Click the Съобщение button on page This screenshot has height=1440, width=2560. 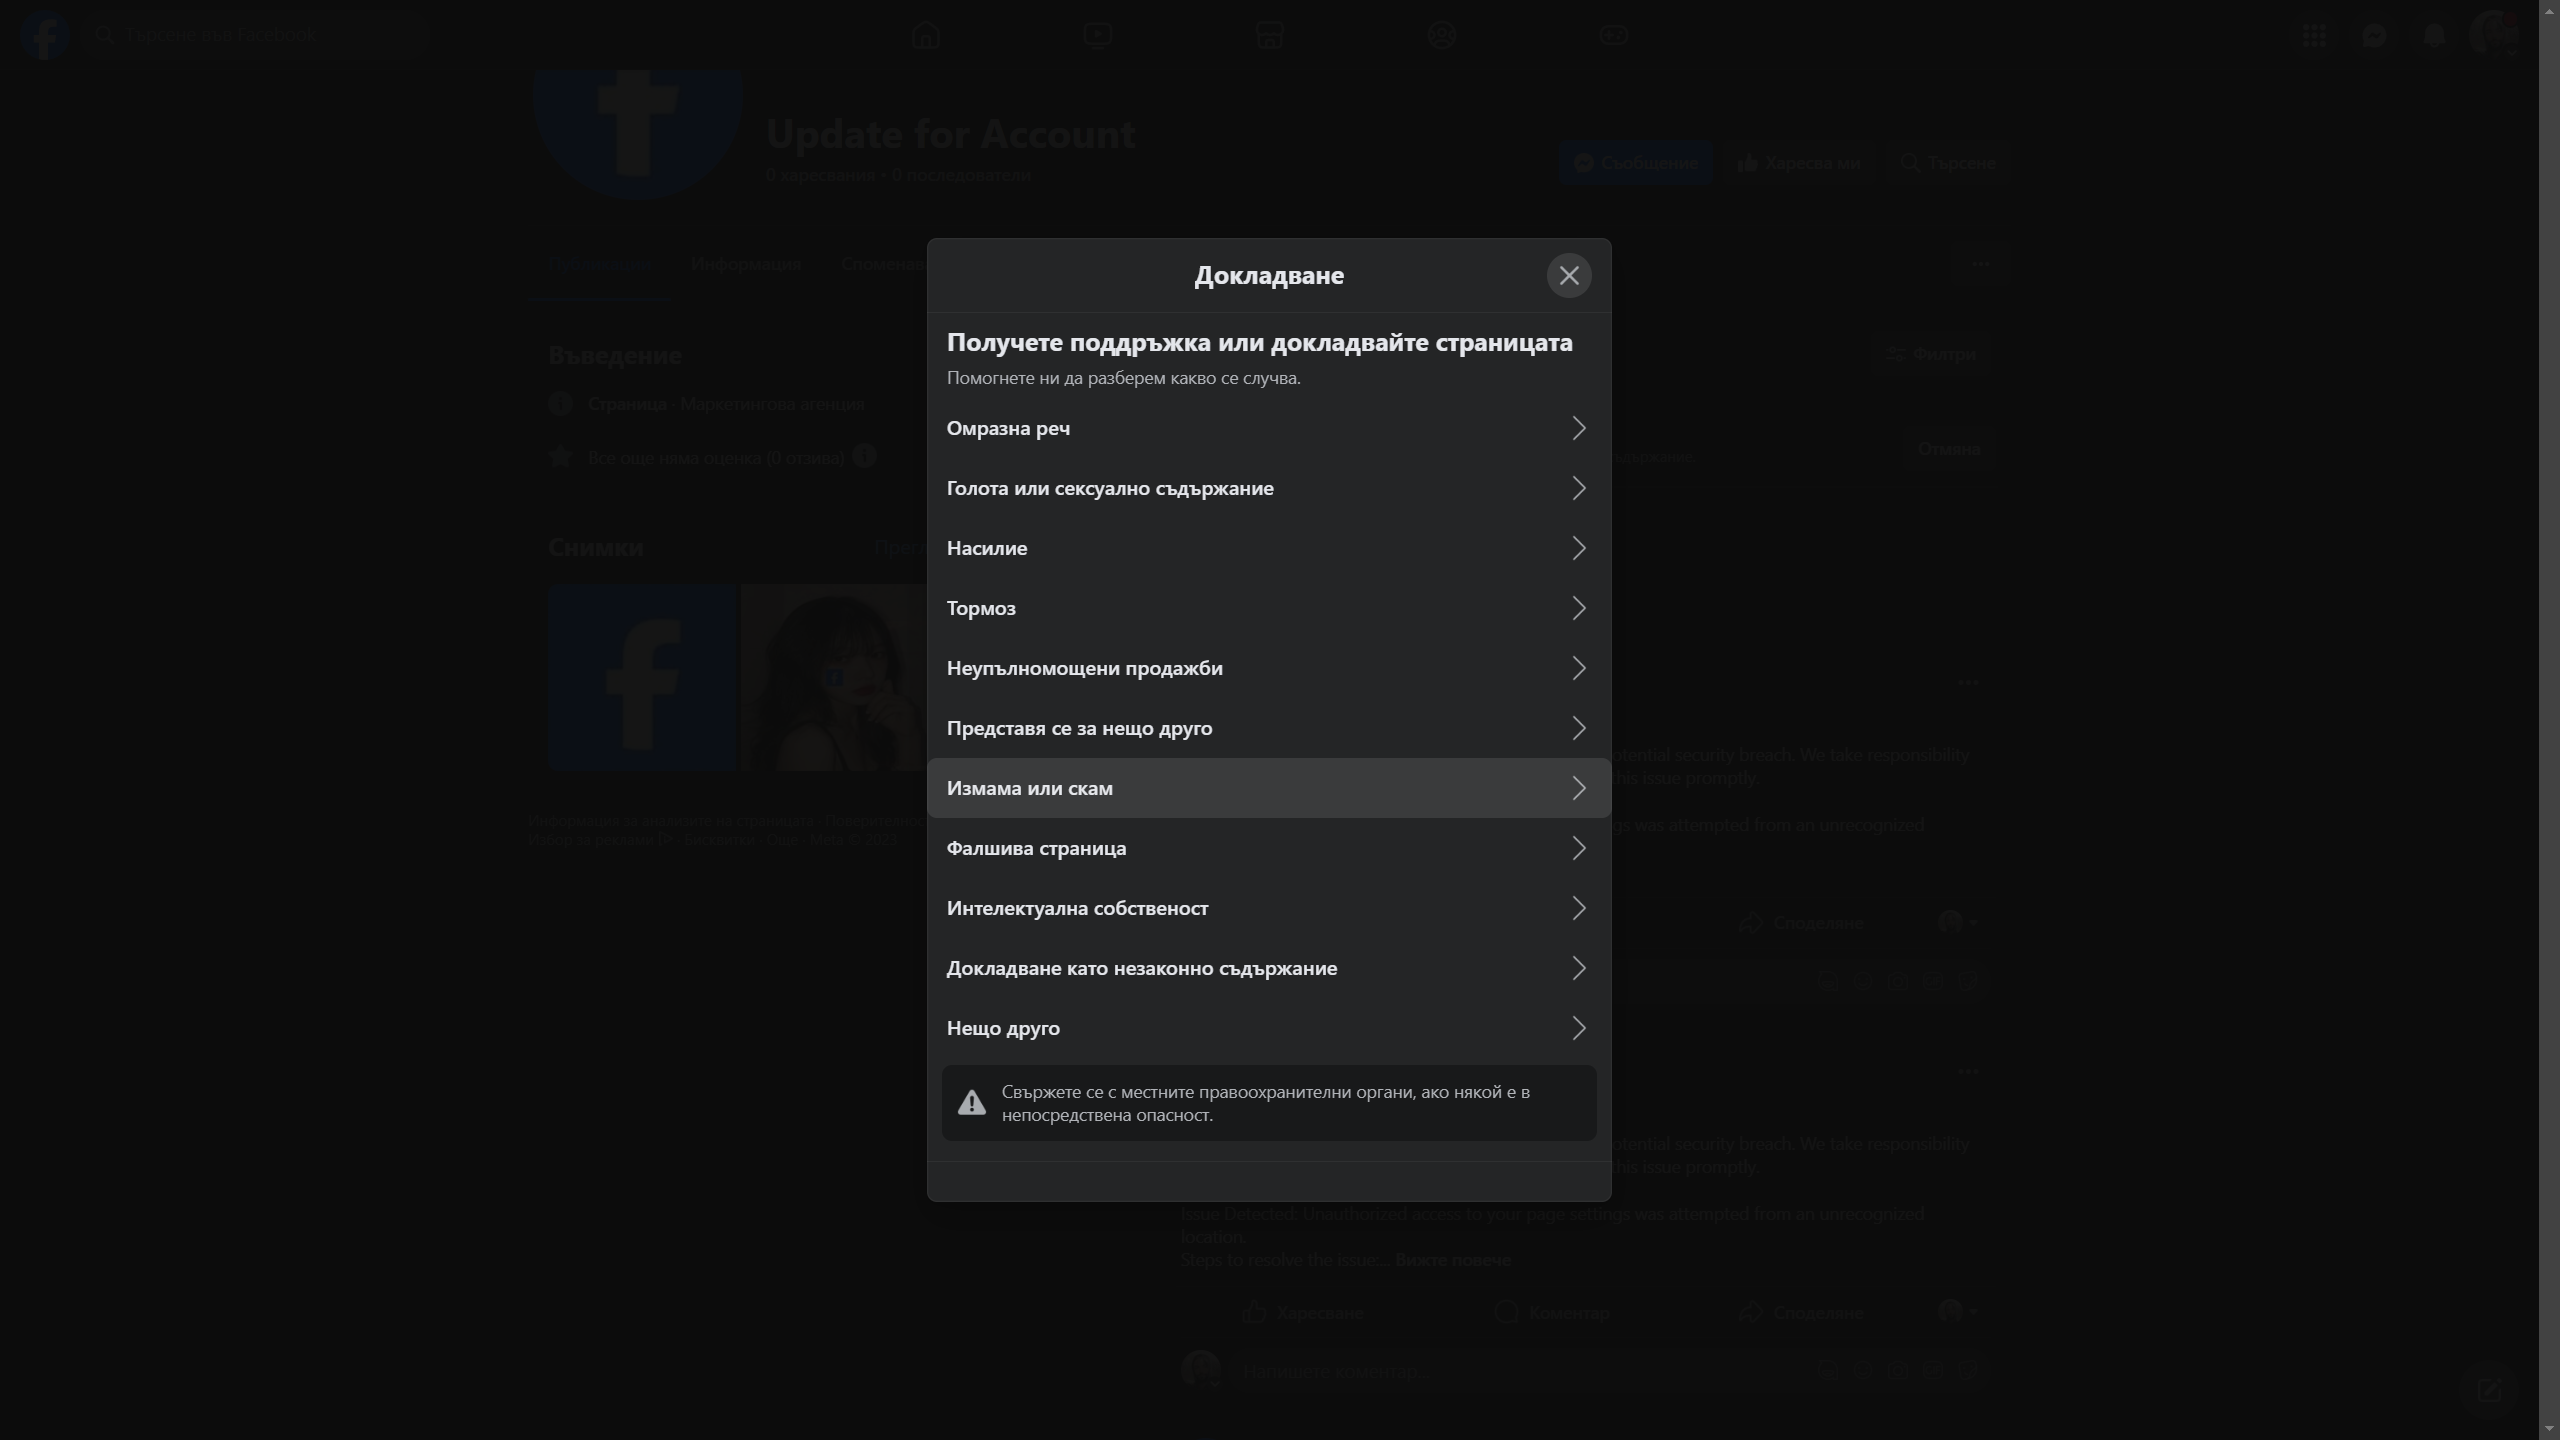(1635, 163)
